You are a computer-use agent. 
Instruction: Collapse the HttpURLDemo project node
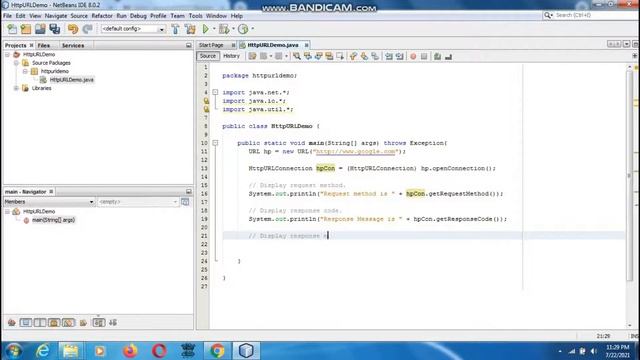[7, 54]
